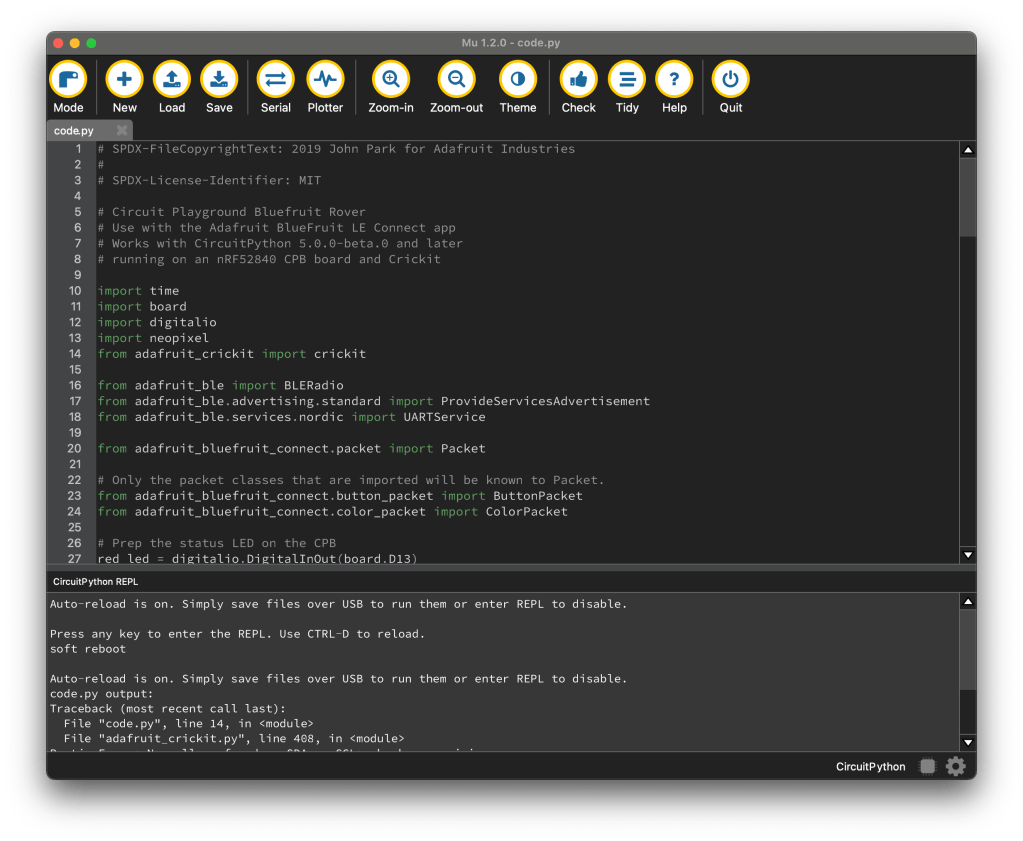Open the Mode selector

point(68,80)
